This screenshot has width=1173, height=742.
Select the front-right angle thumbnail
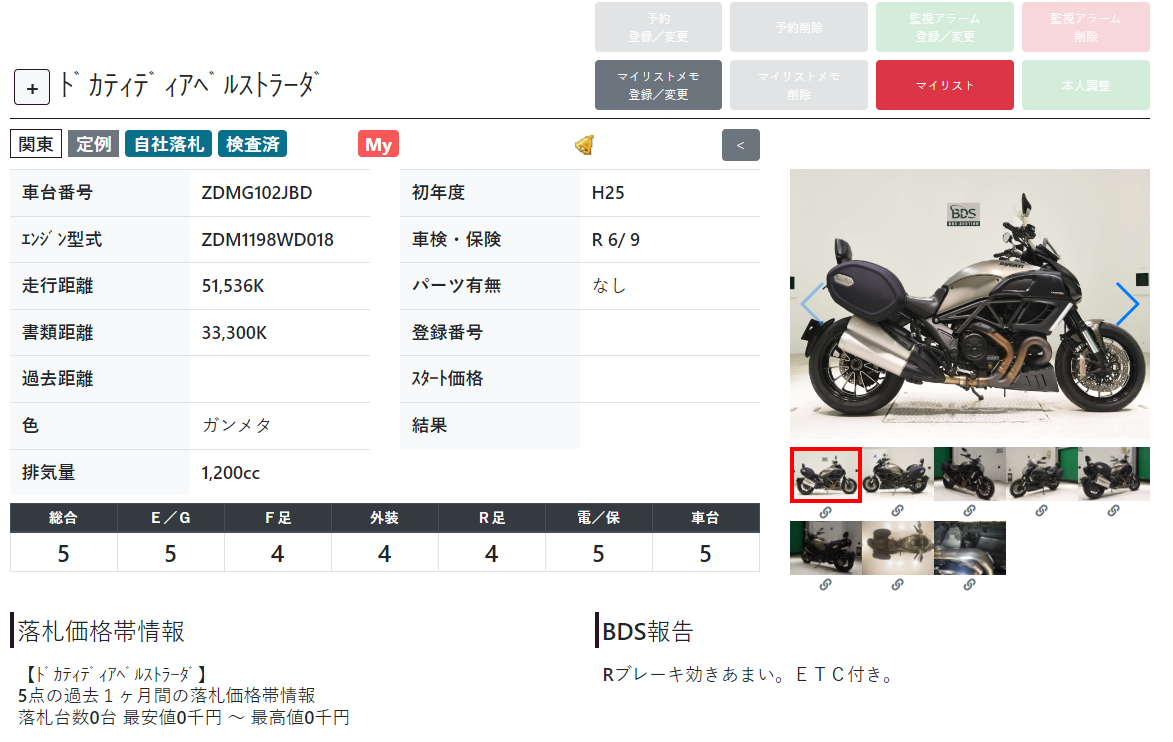pyautogui.click(x=970, y=473)
